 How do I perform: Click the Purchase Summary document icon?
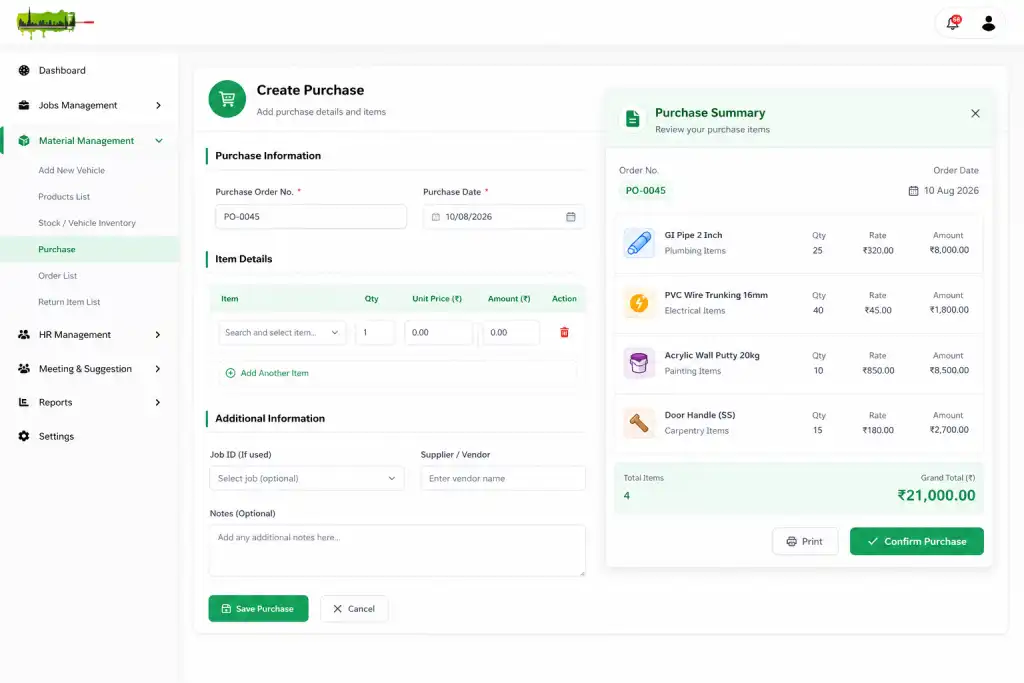[x=632, y=119]
